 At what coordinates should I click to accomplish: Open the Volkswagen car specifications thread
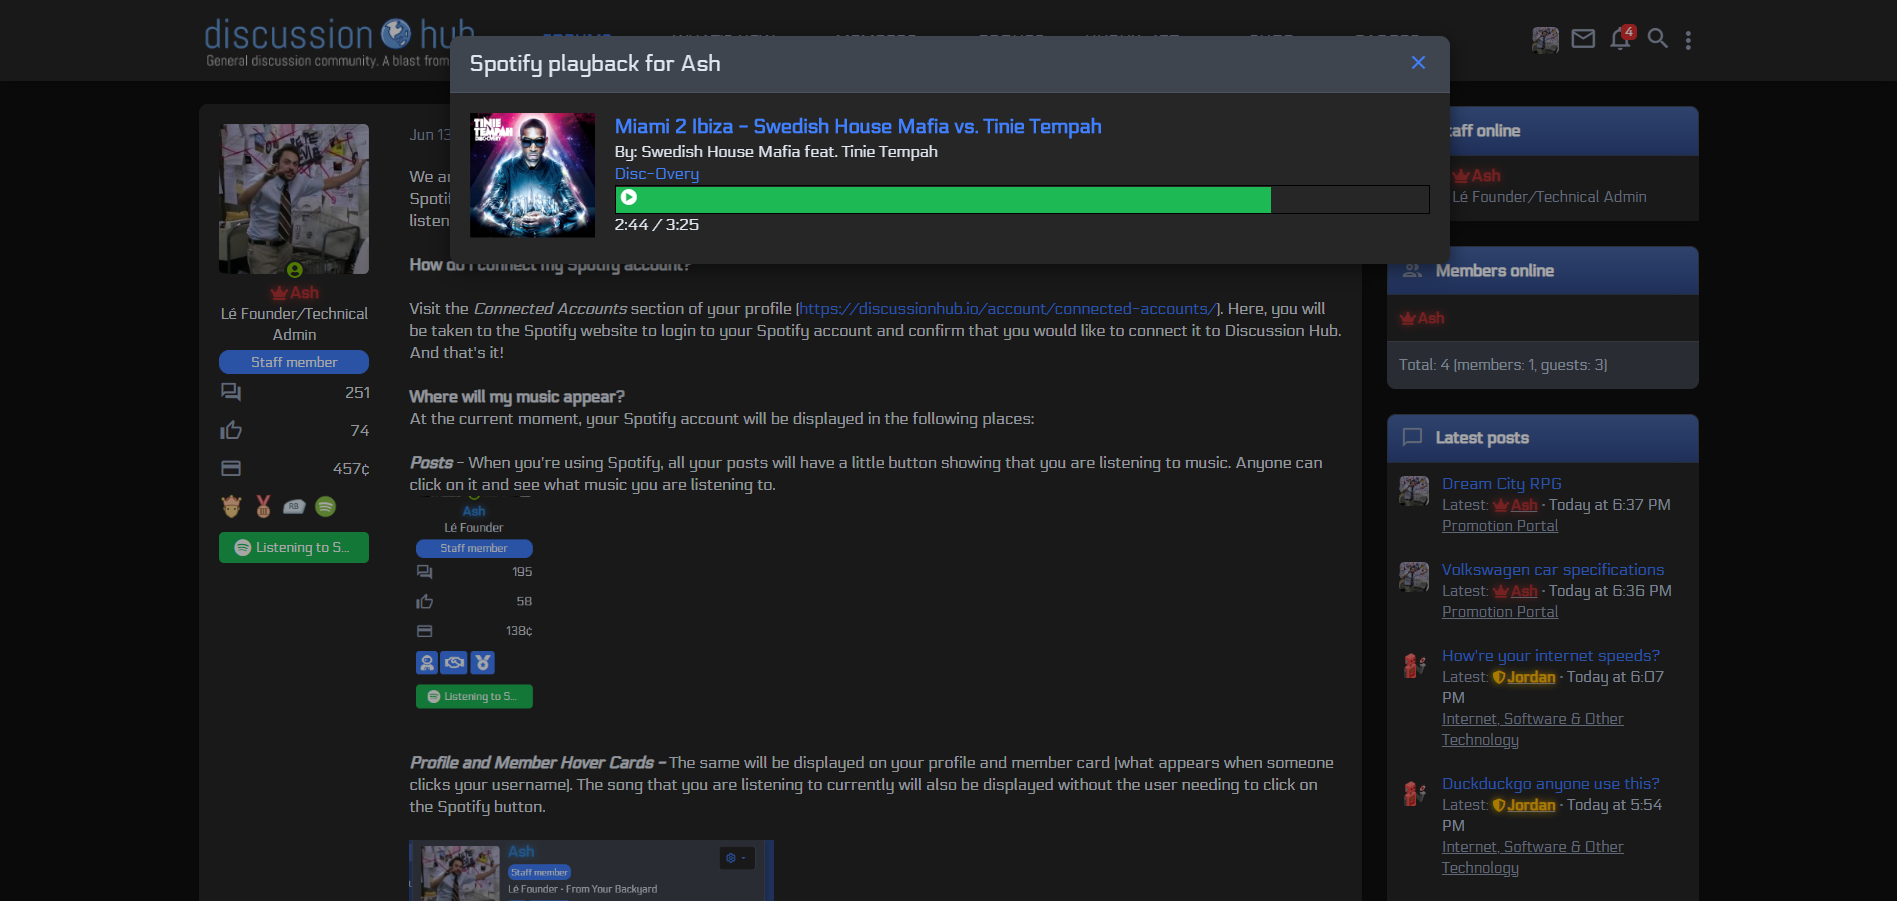(x=1553, y=570)
